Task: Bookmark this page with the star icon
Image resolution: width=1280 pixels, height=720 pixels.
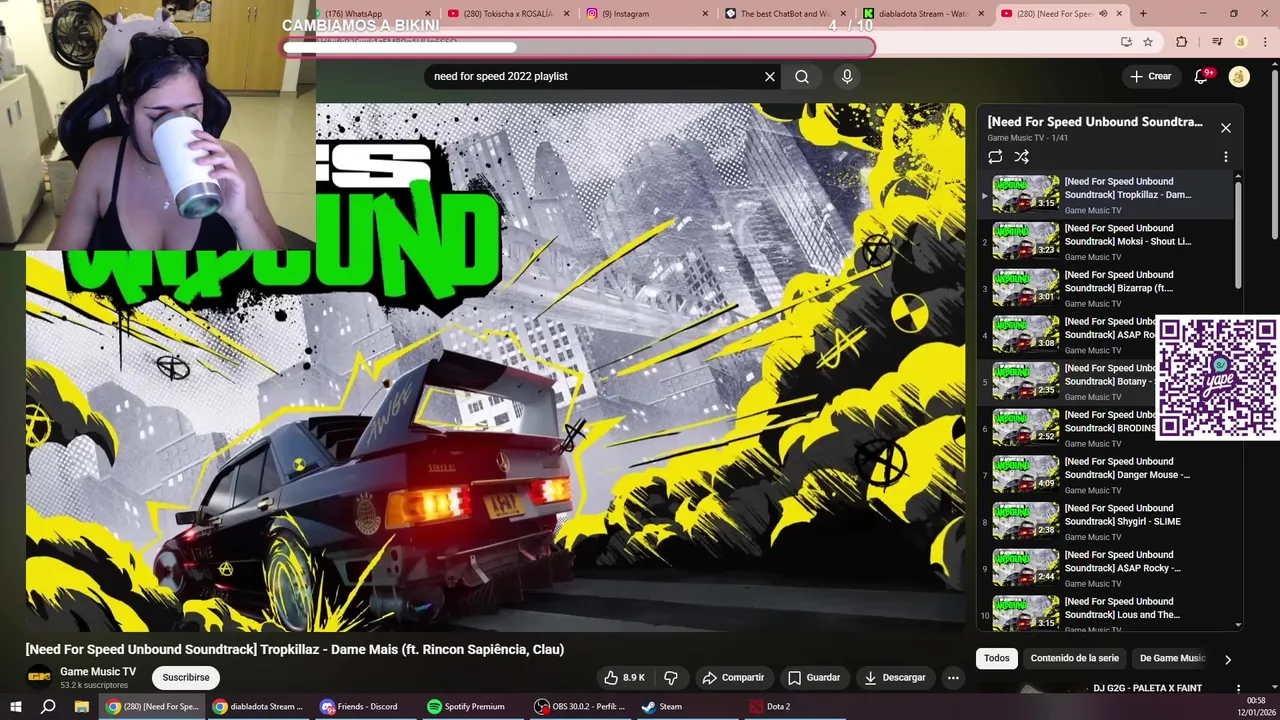Action: (1148, 42)
